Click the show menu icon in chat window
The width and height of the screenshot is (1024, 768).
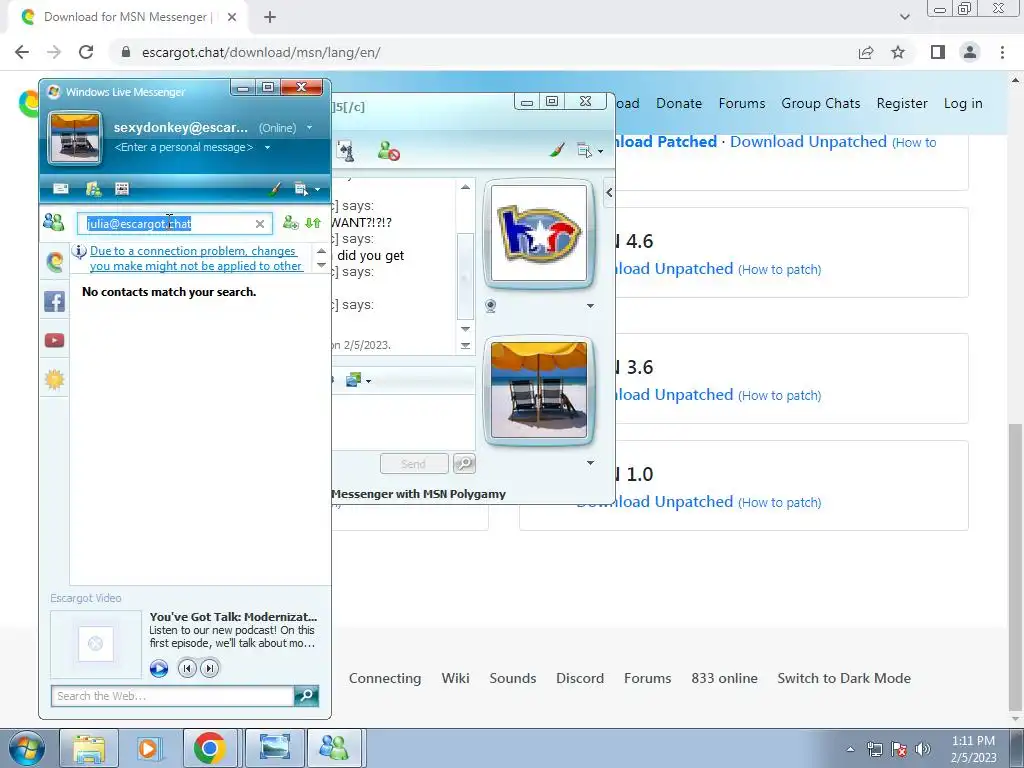coord(584,151)
